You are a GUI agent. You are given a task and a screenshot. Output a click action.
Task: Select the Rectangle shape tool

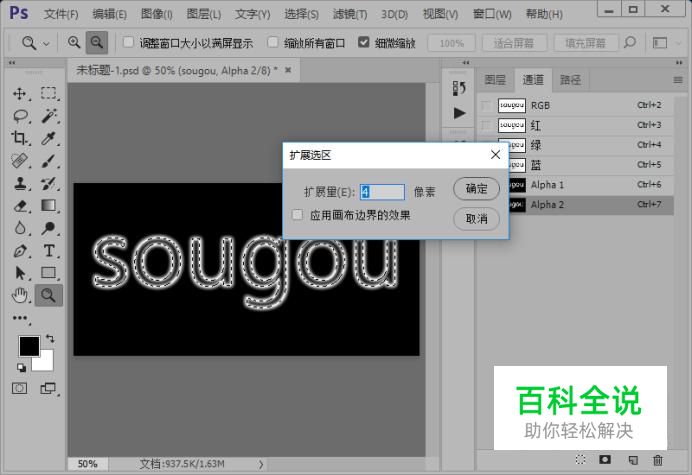49,273
